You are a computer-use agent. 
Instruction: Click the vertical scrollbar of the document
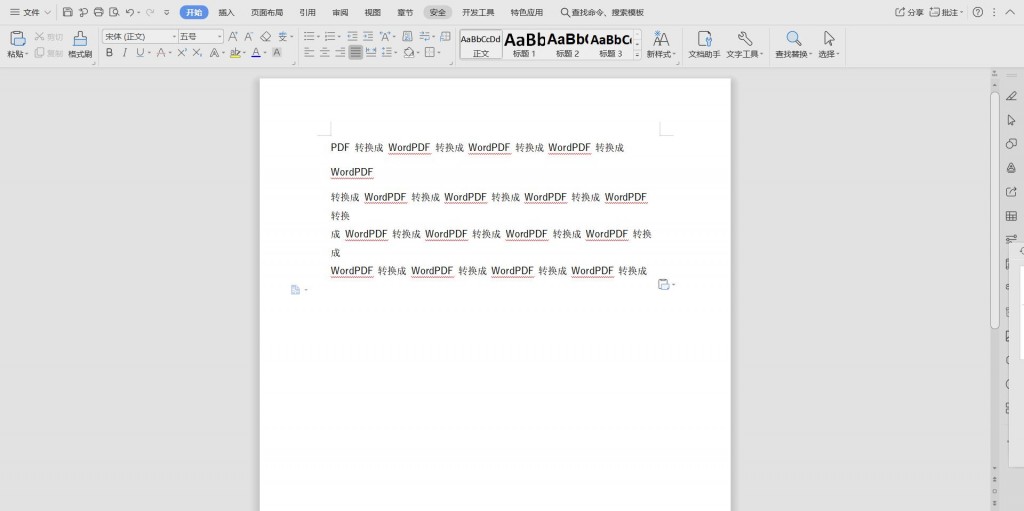[x=995, y=209]
